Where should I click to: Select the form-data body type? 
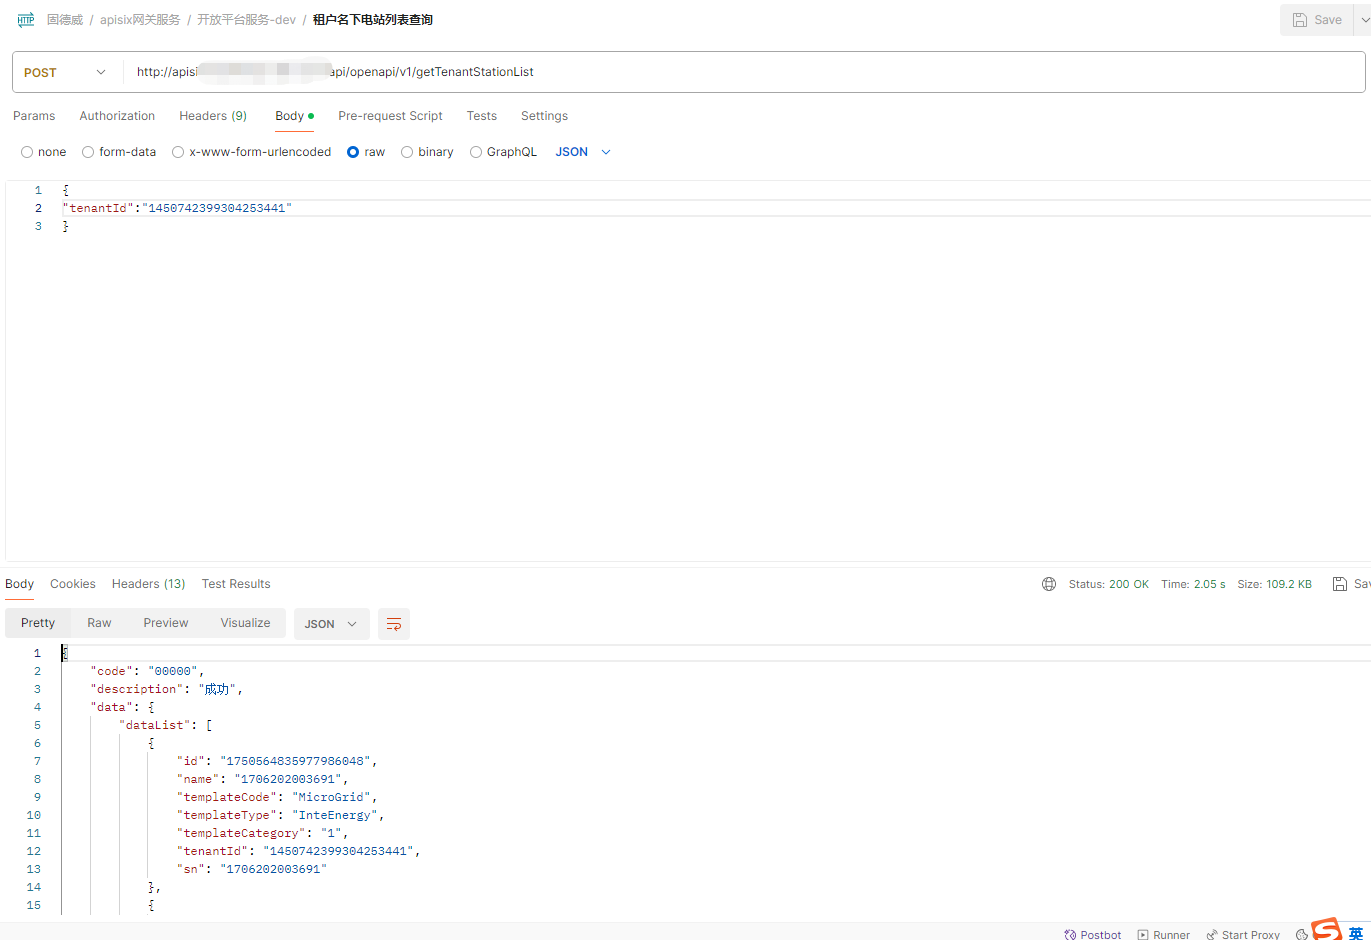coord(119,152)
